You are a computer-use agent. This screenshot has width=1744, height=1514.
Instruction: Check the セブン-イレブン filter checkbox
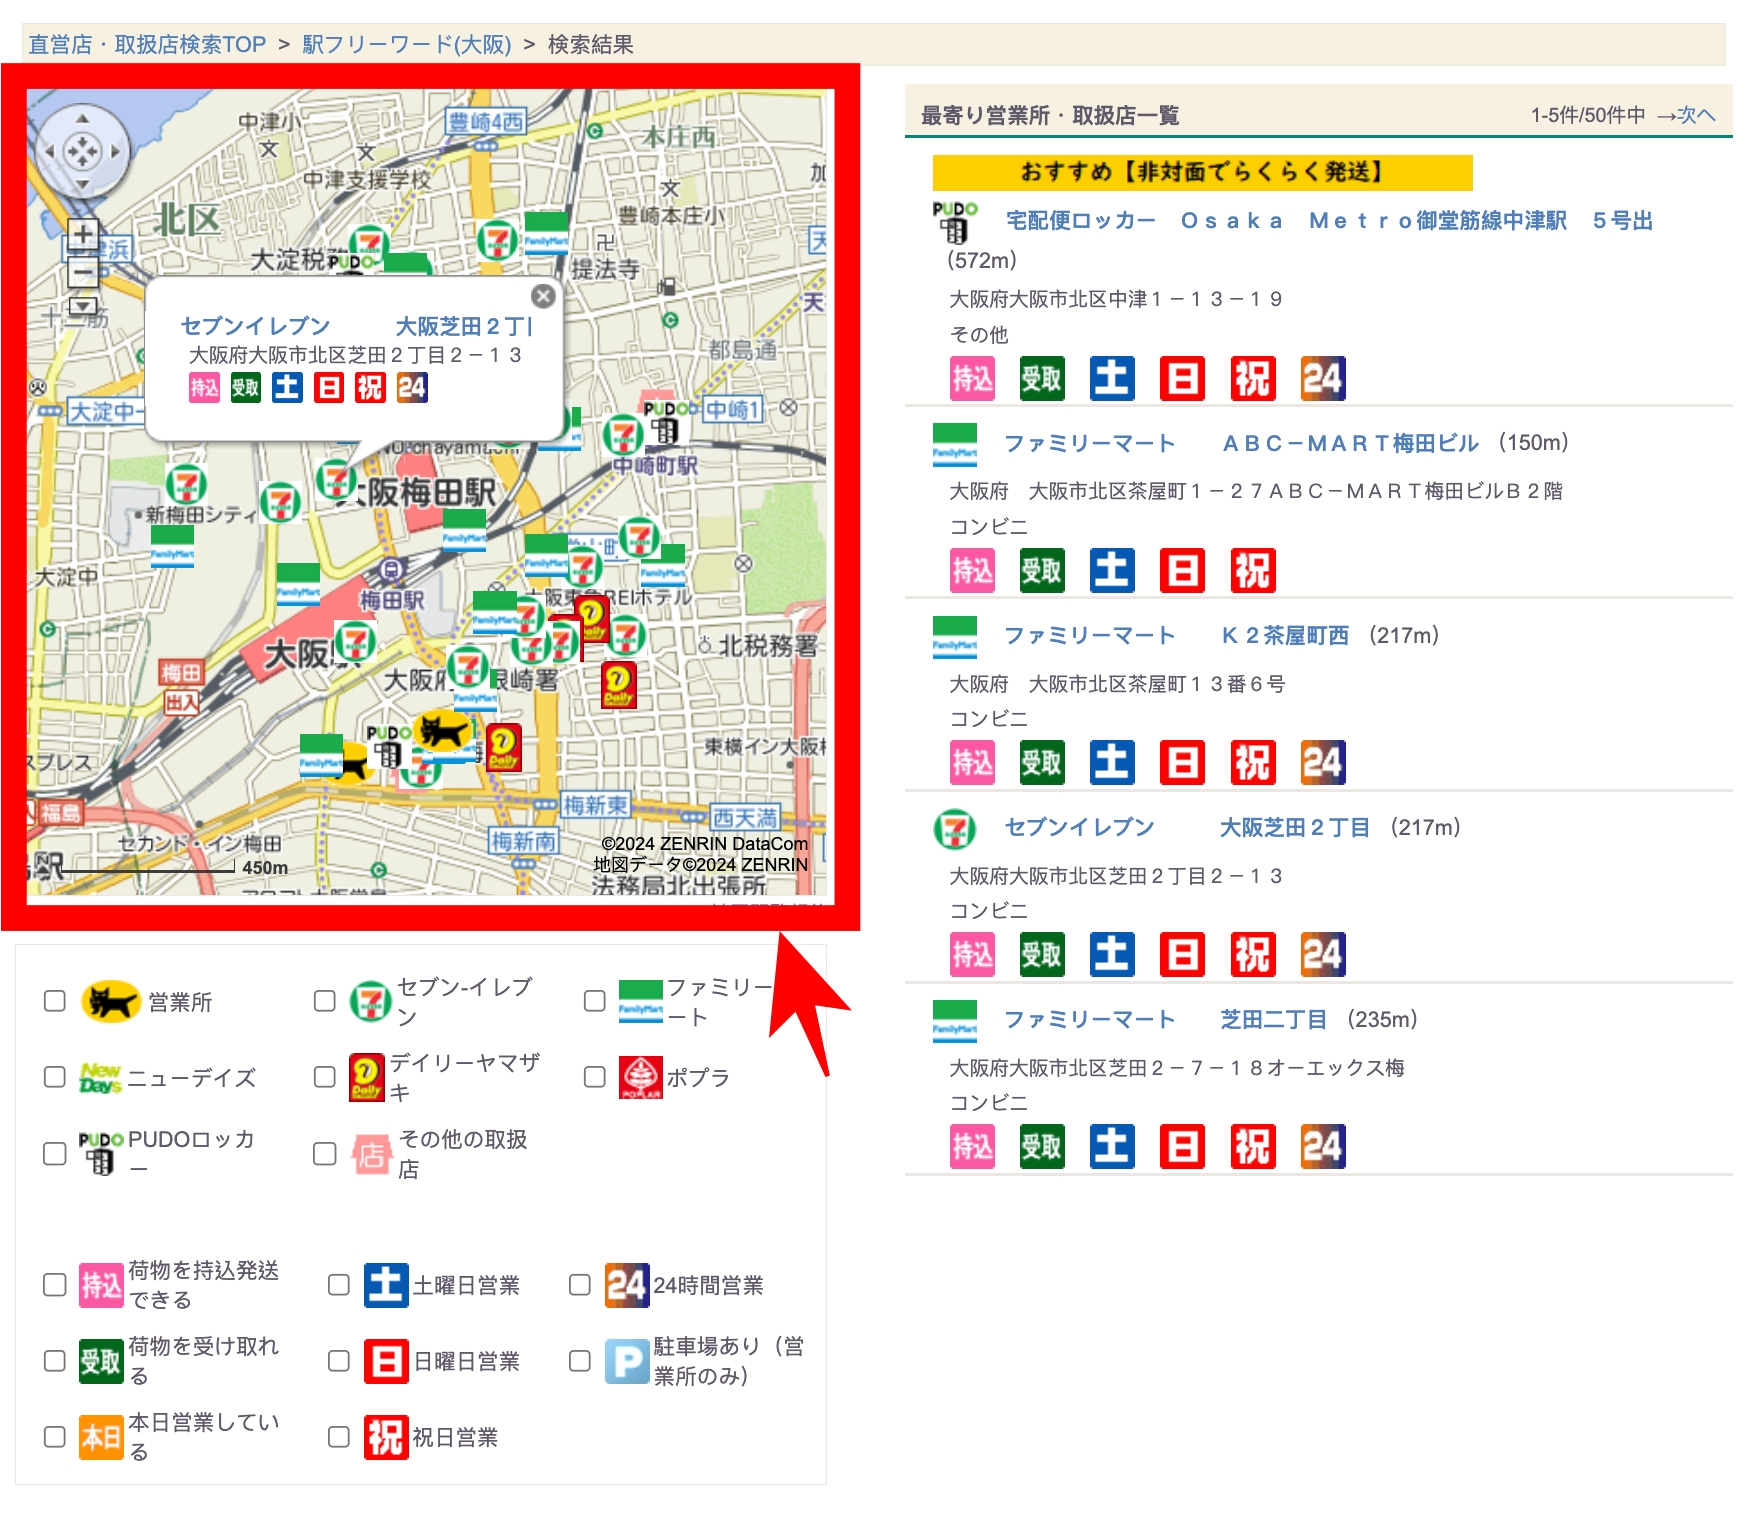325,1001
